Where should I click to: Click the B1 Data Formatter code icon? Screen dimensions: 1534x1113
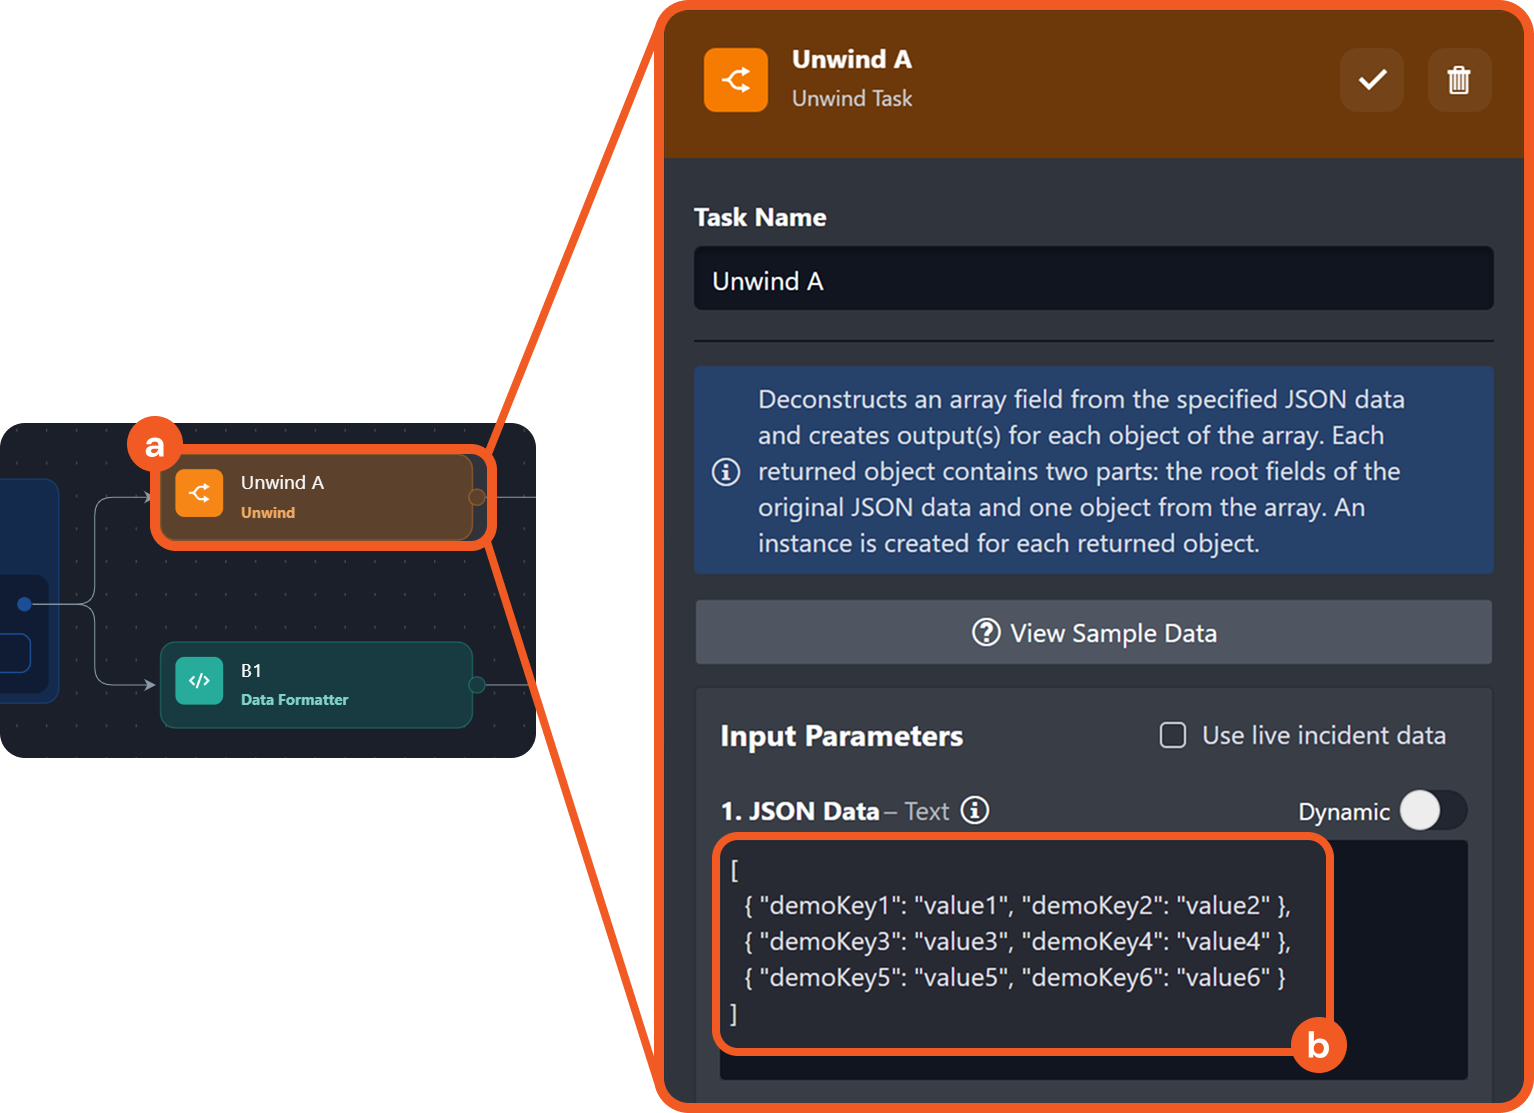[199, 681]
